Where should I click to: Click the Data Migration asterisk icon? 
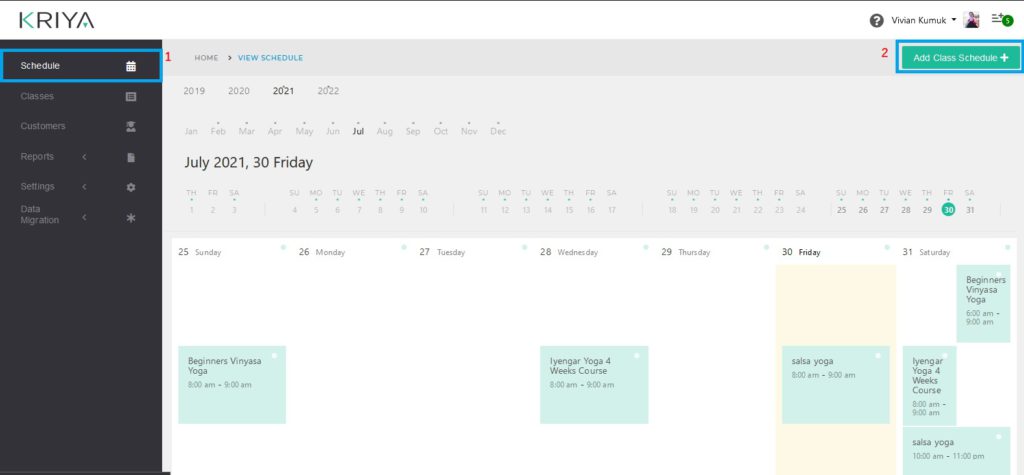[x=131, y=217]
